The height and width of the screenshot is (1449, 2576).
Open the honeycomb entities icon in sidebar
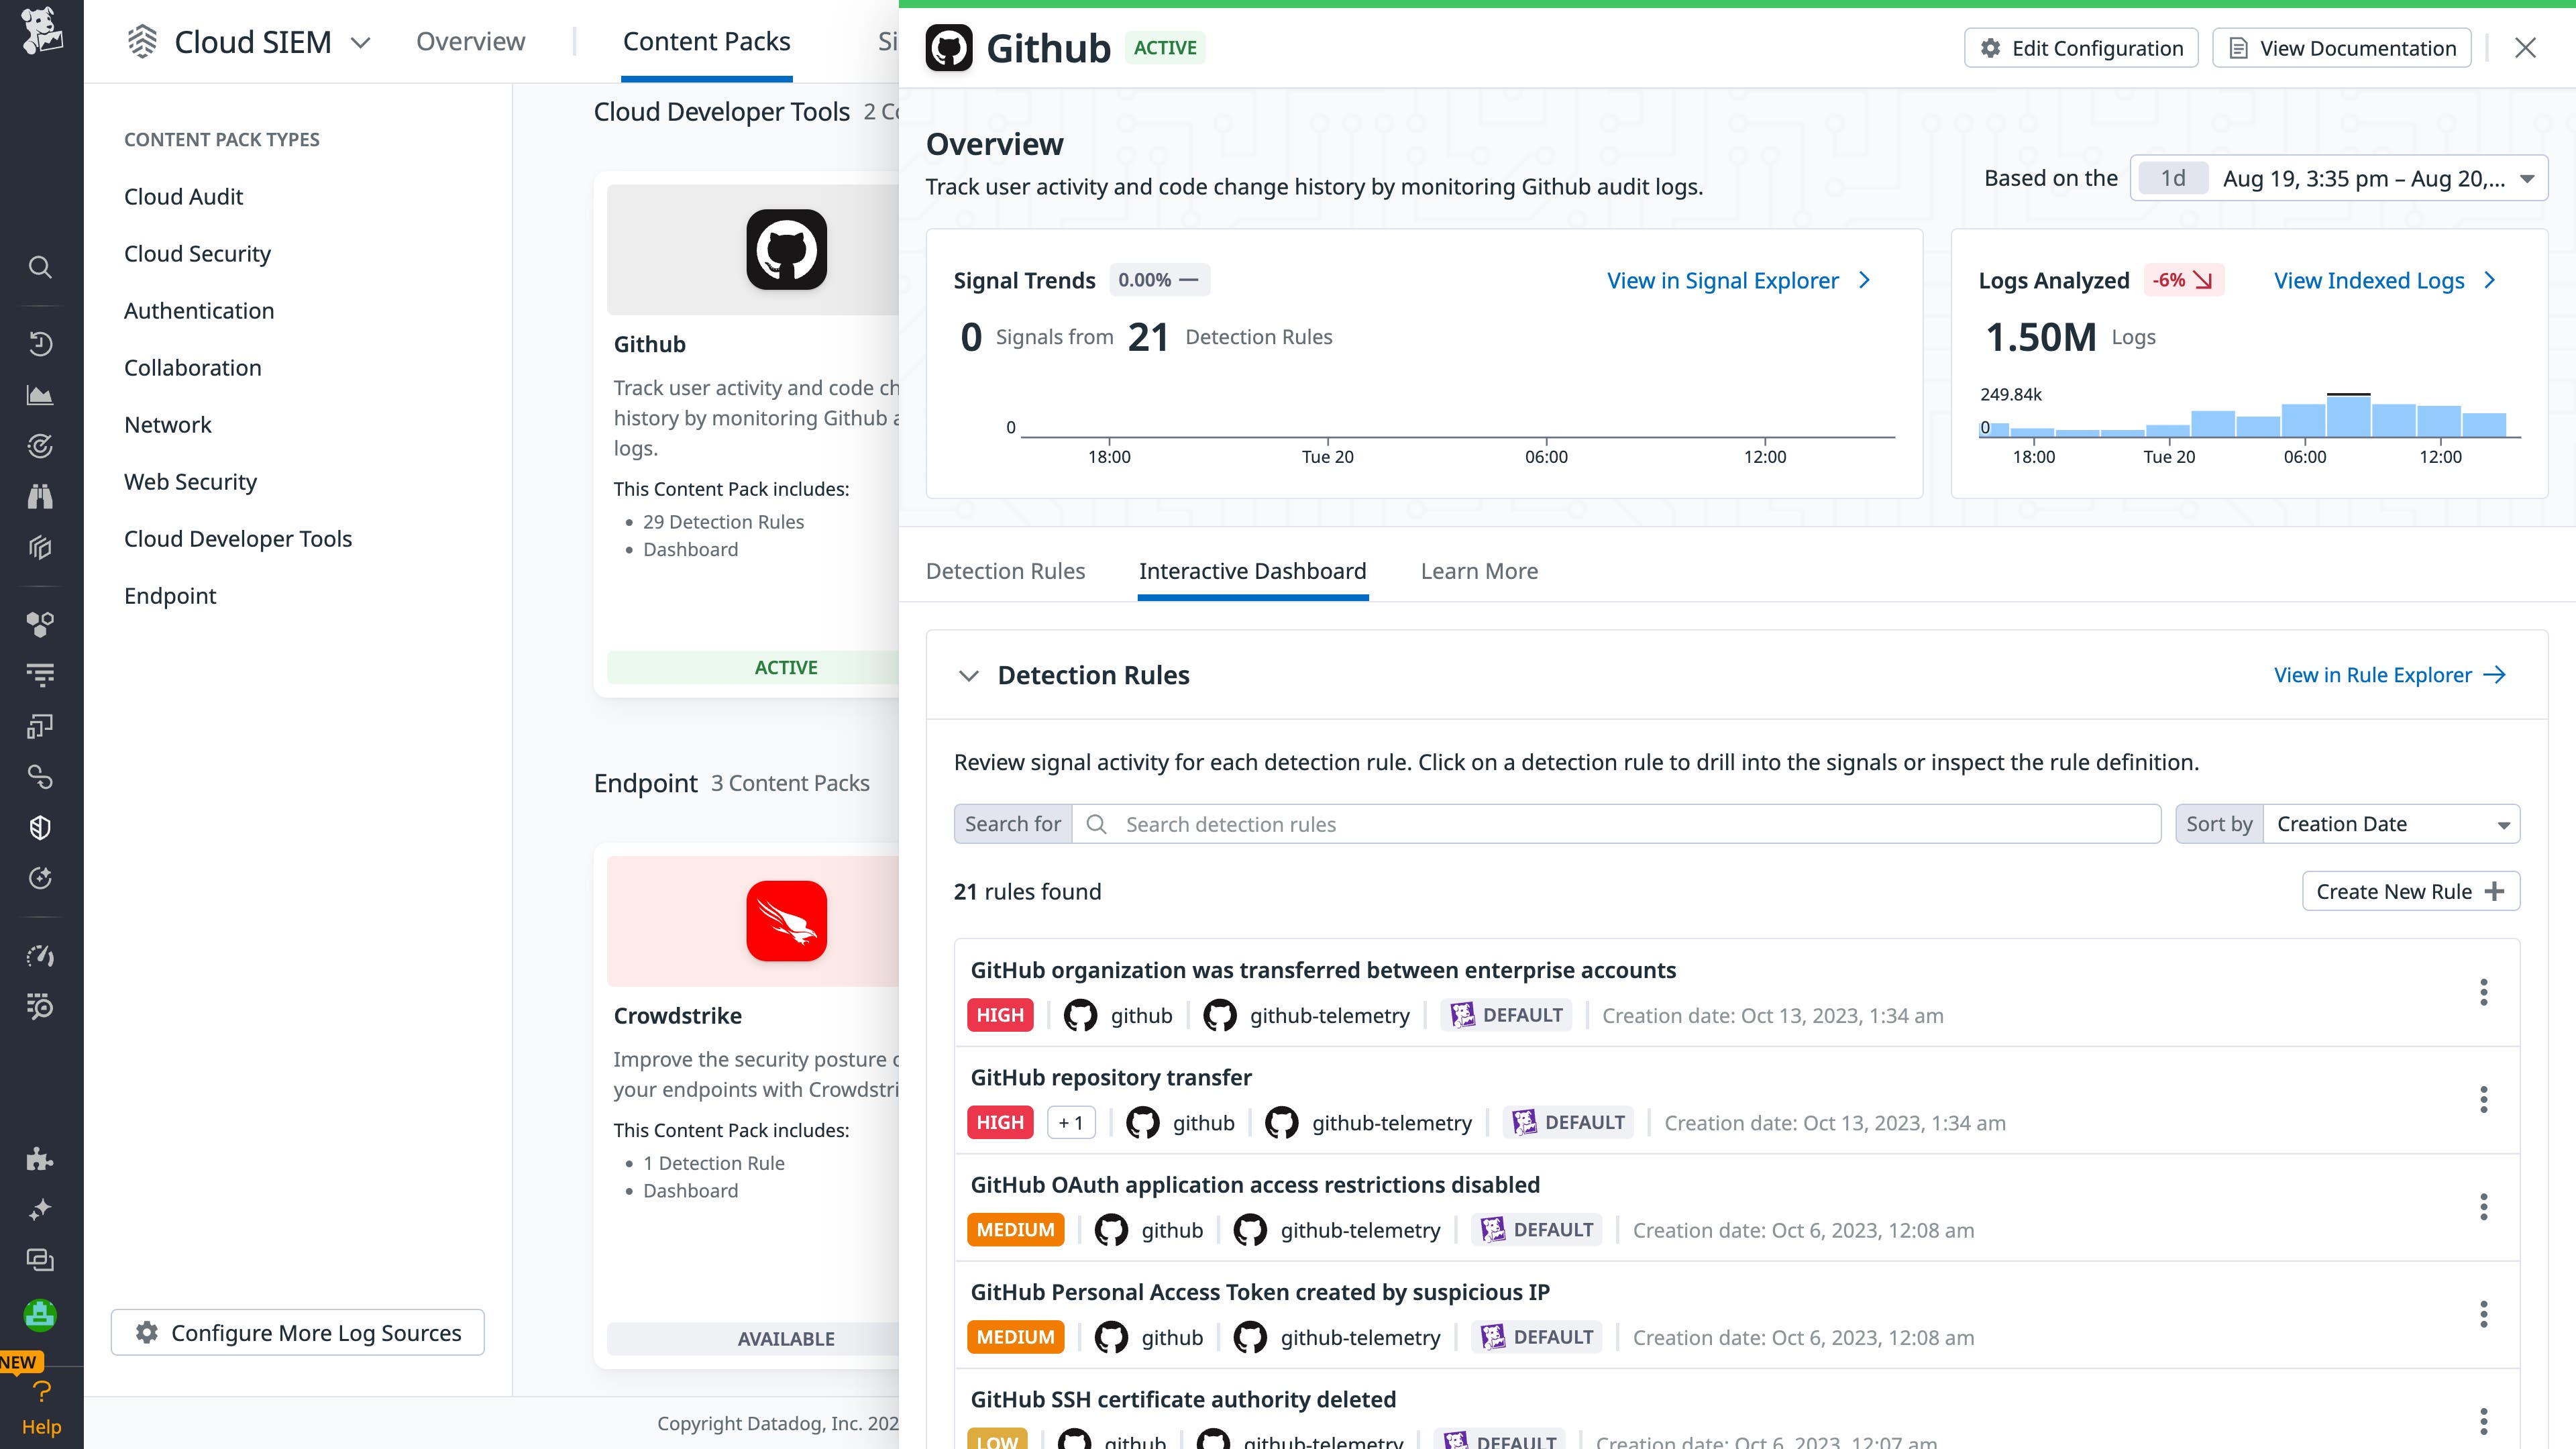pos(40,624)
